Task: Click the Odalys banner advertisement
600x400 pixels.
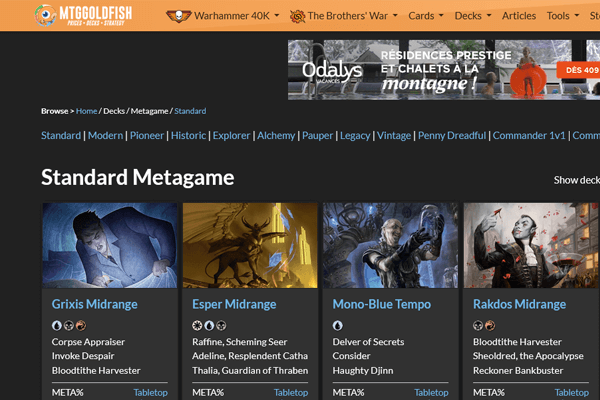Action: point(444,70)
